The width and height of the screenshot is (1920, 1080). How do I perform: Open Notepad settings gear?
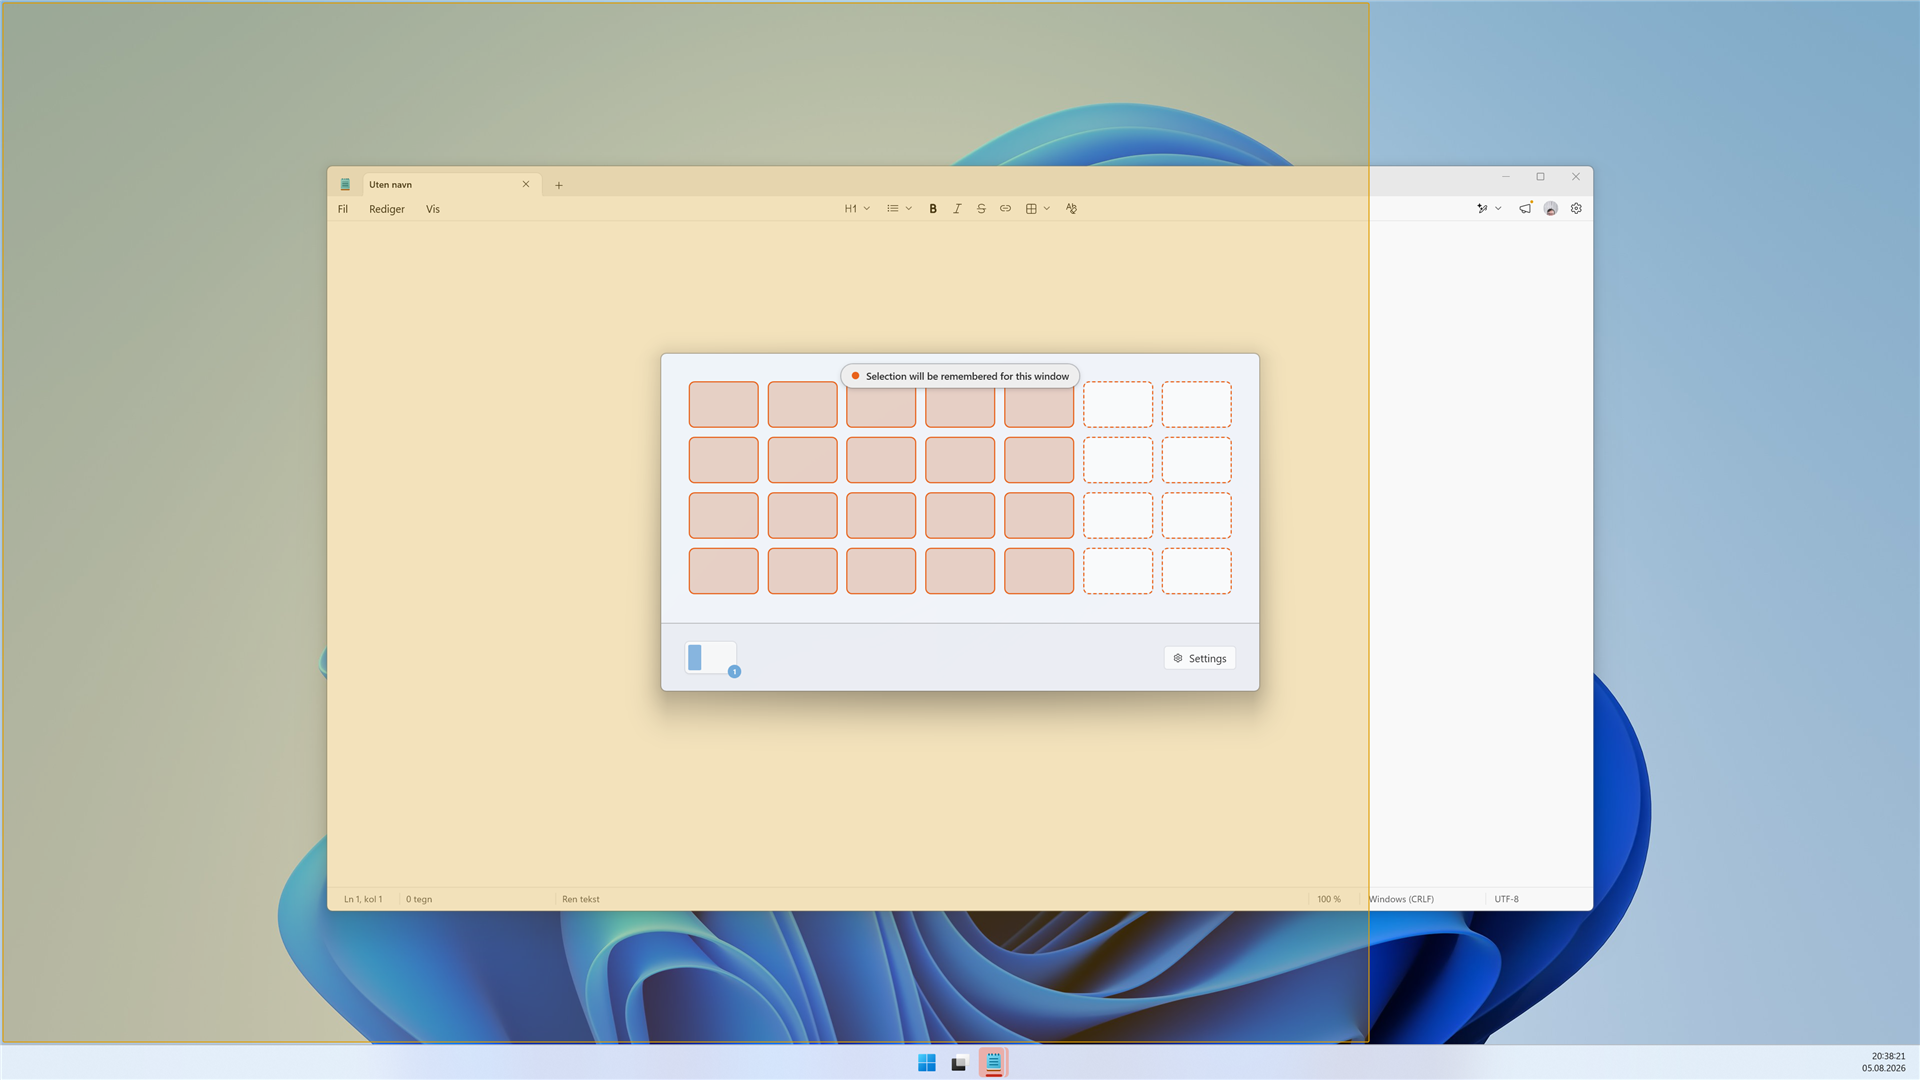tap(1576, 209)
